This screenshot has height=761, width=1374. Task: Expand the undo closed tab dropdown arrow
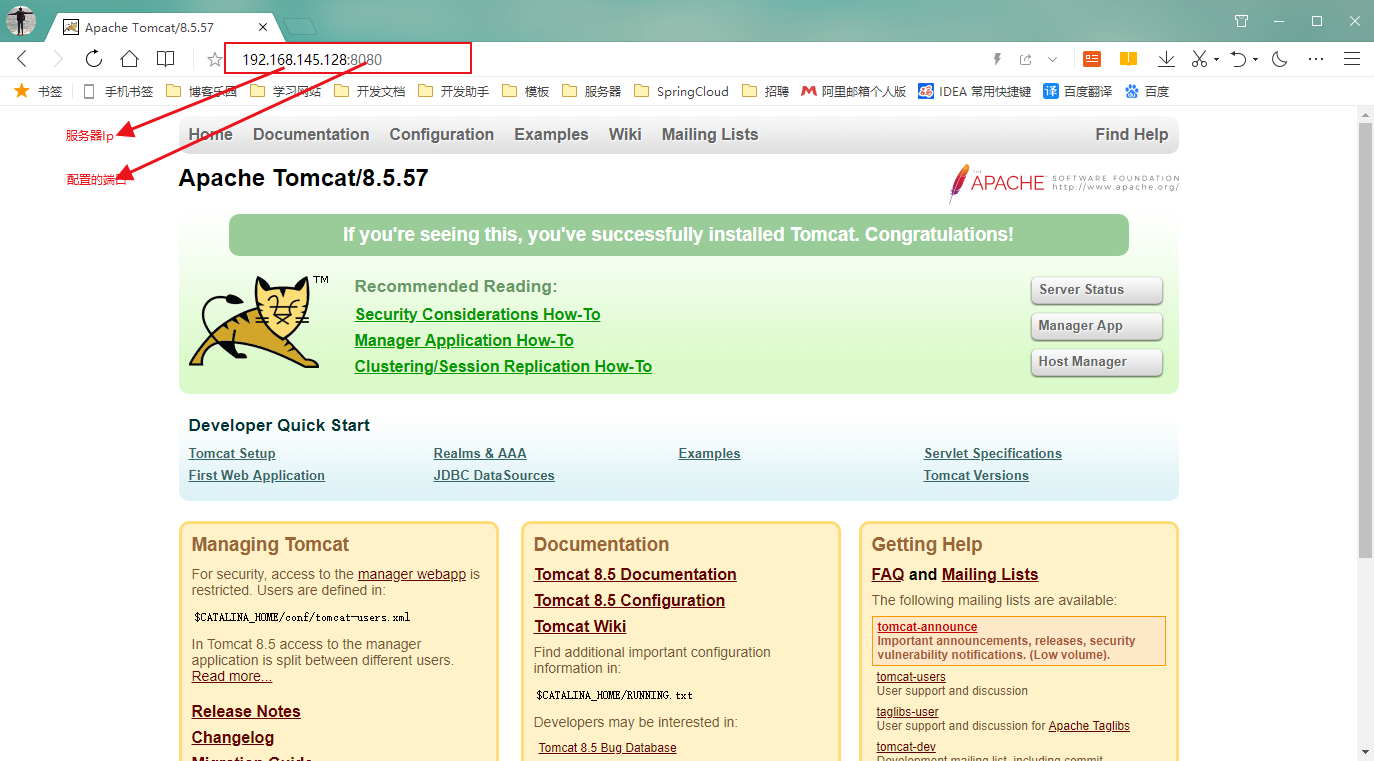coord(1255,60)
